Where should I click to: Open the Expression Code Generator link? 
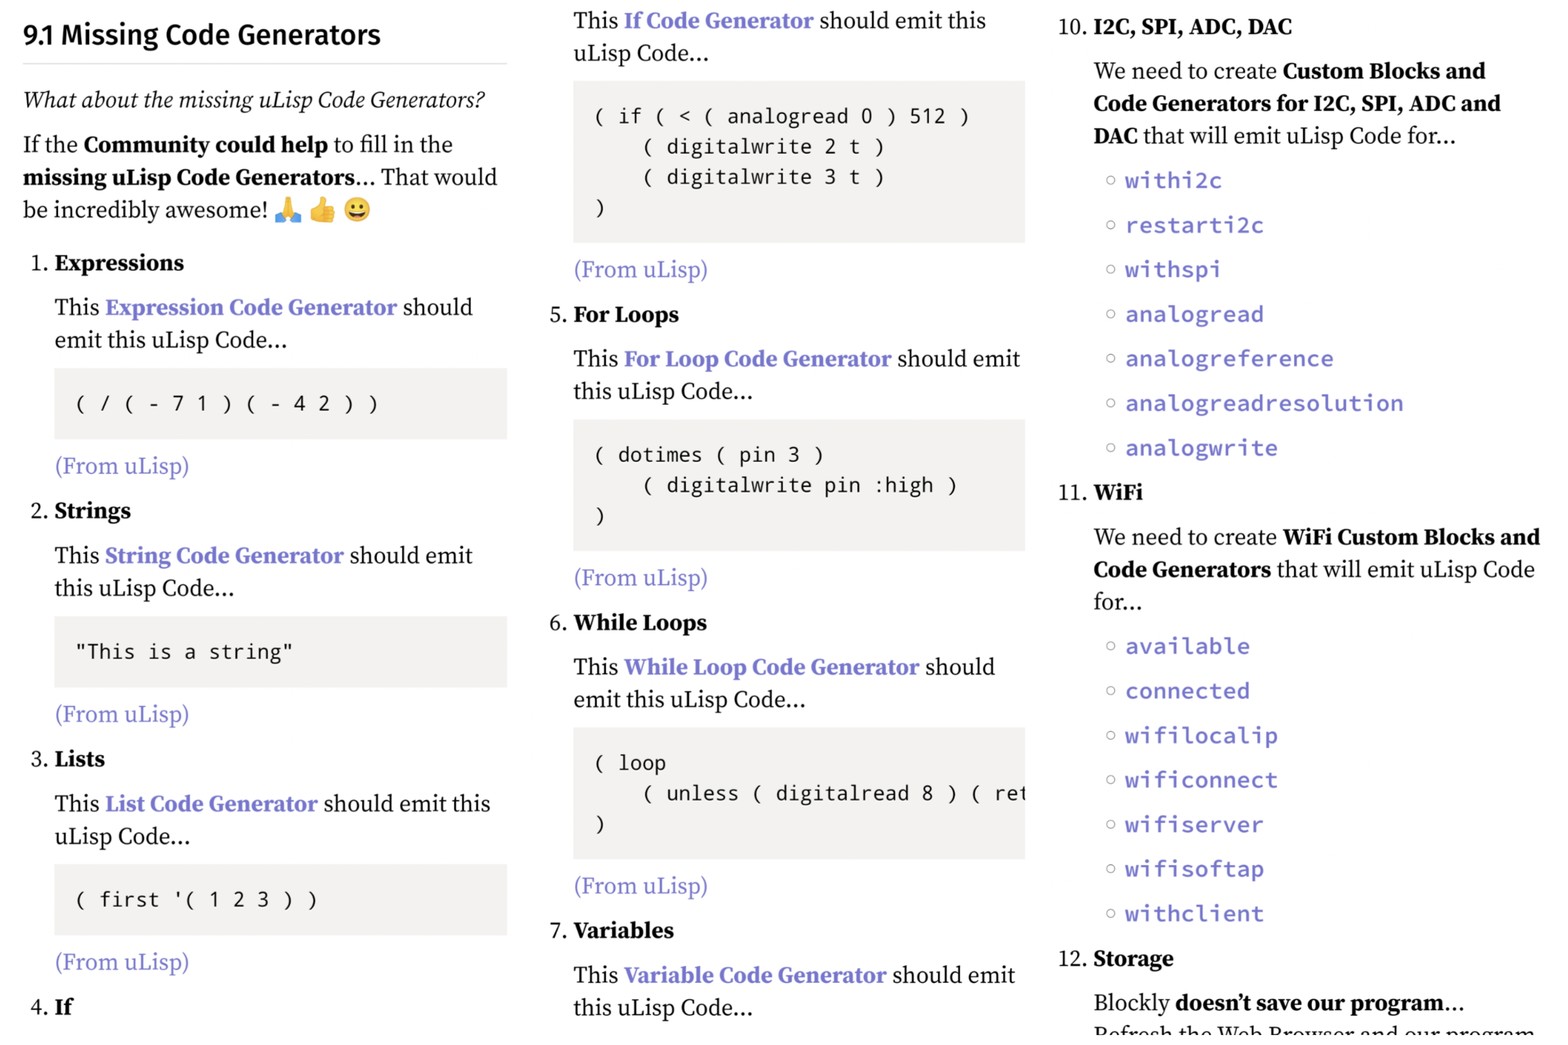tap(250, 308)
